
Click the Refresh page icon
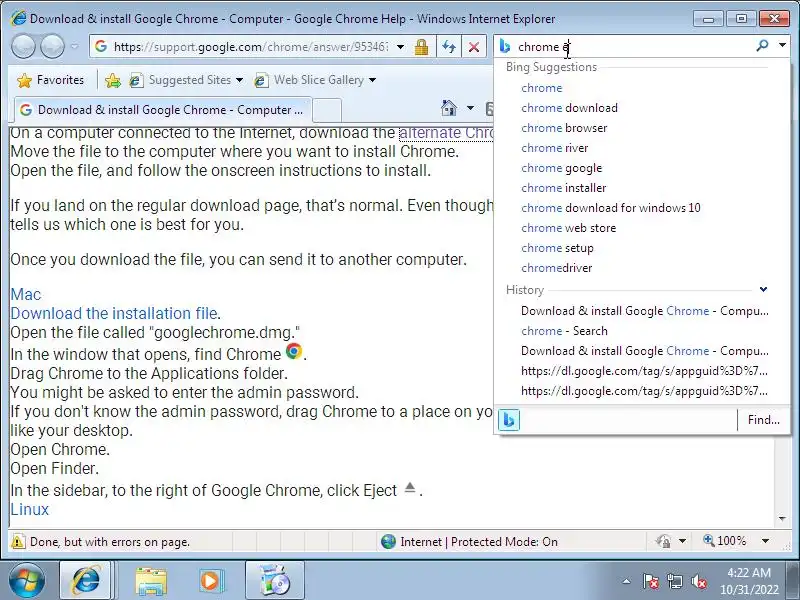(x=449, y=47)
